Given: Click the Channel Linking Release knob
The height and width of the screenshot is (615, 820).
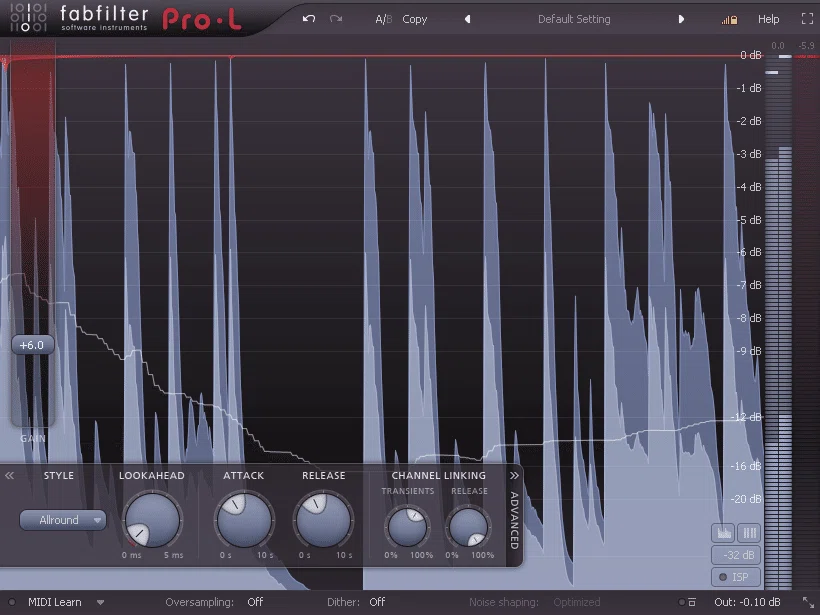Looking at the screenshot, I should click(469, 527).
